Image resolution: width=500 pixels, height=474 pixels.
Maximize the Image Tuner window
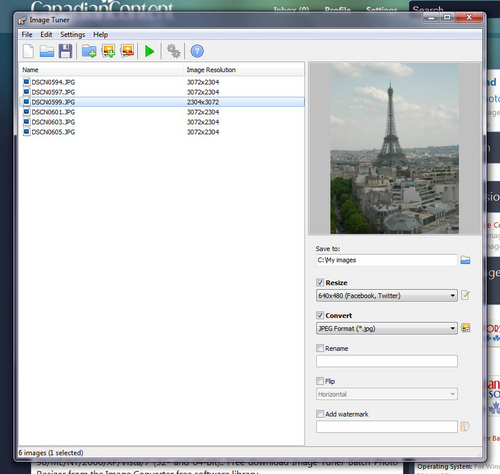tap(447, 18)
